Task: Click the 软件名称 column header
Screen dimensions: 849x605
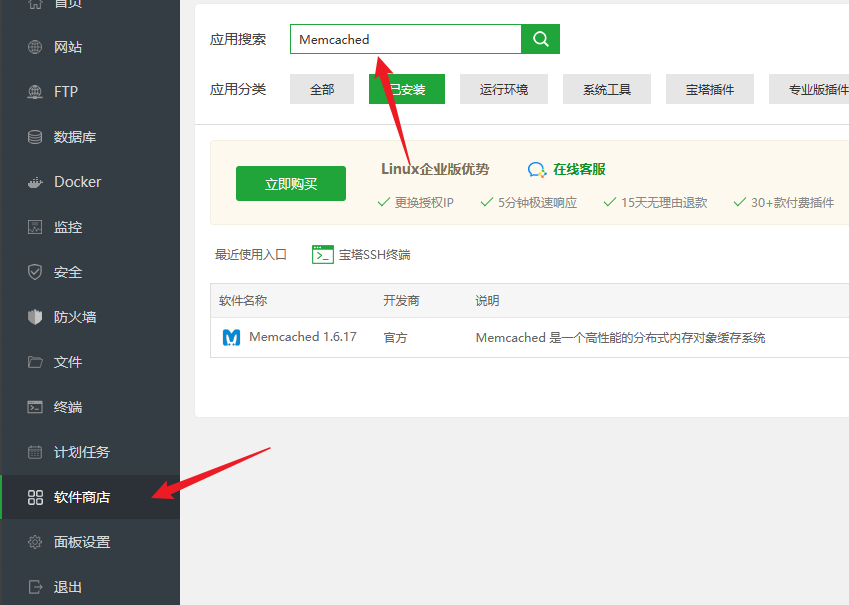Action: coord(243,301)
